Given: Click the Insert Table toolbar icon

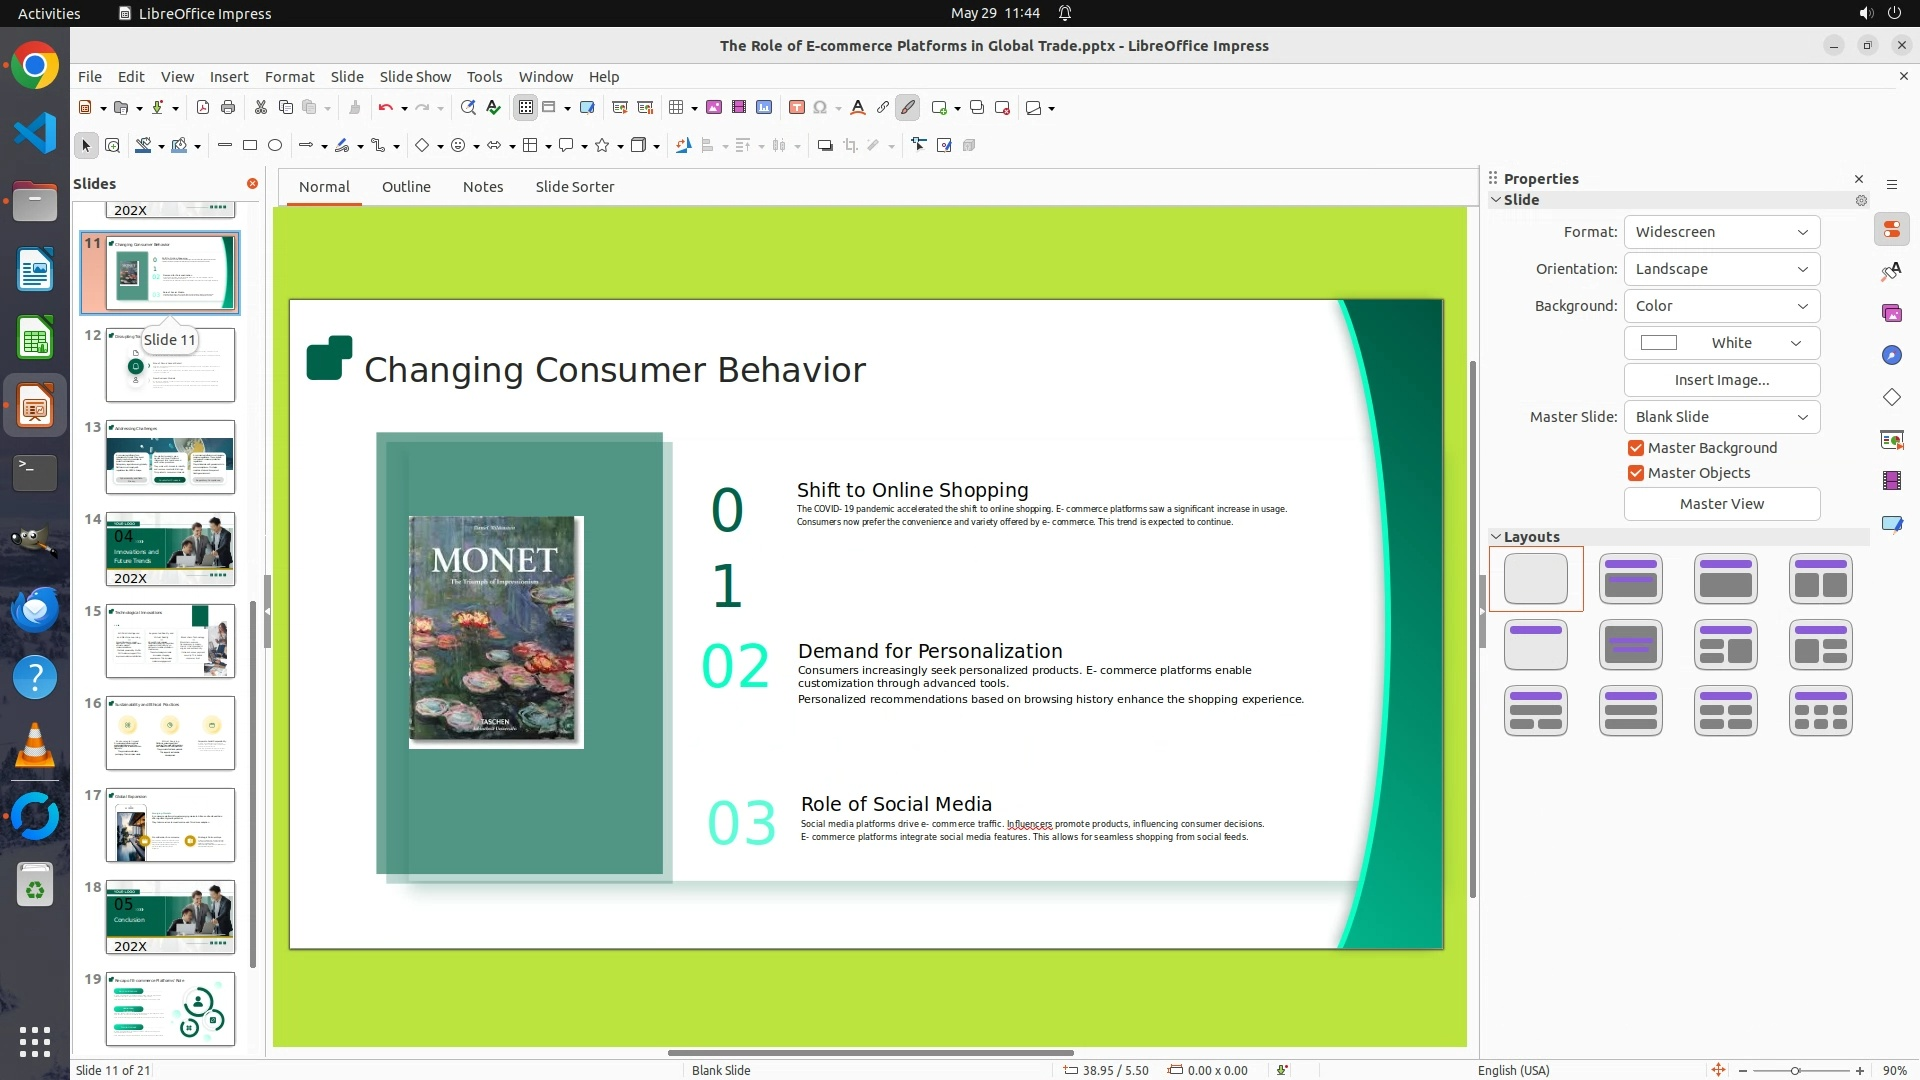Looking at the screenshot, I should click(676, 108).
